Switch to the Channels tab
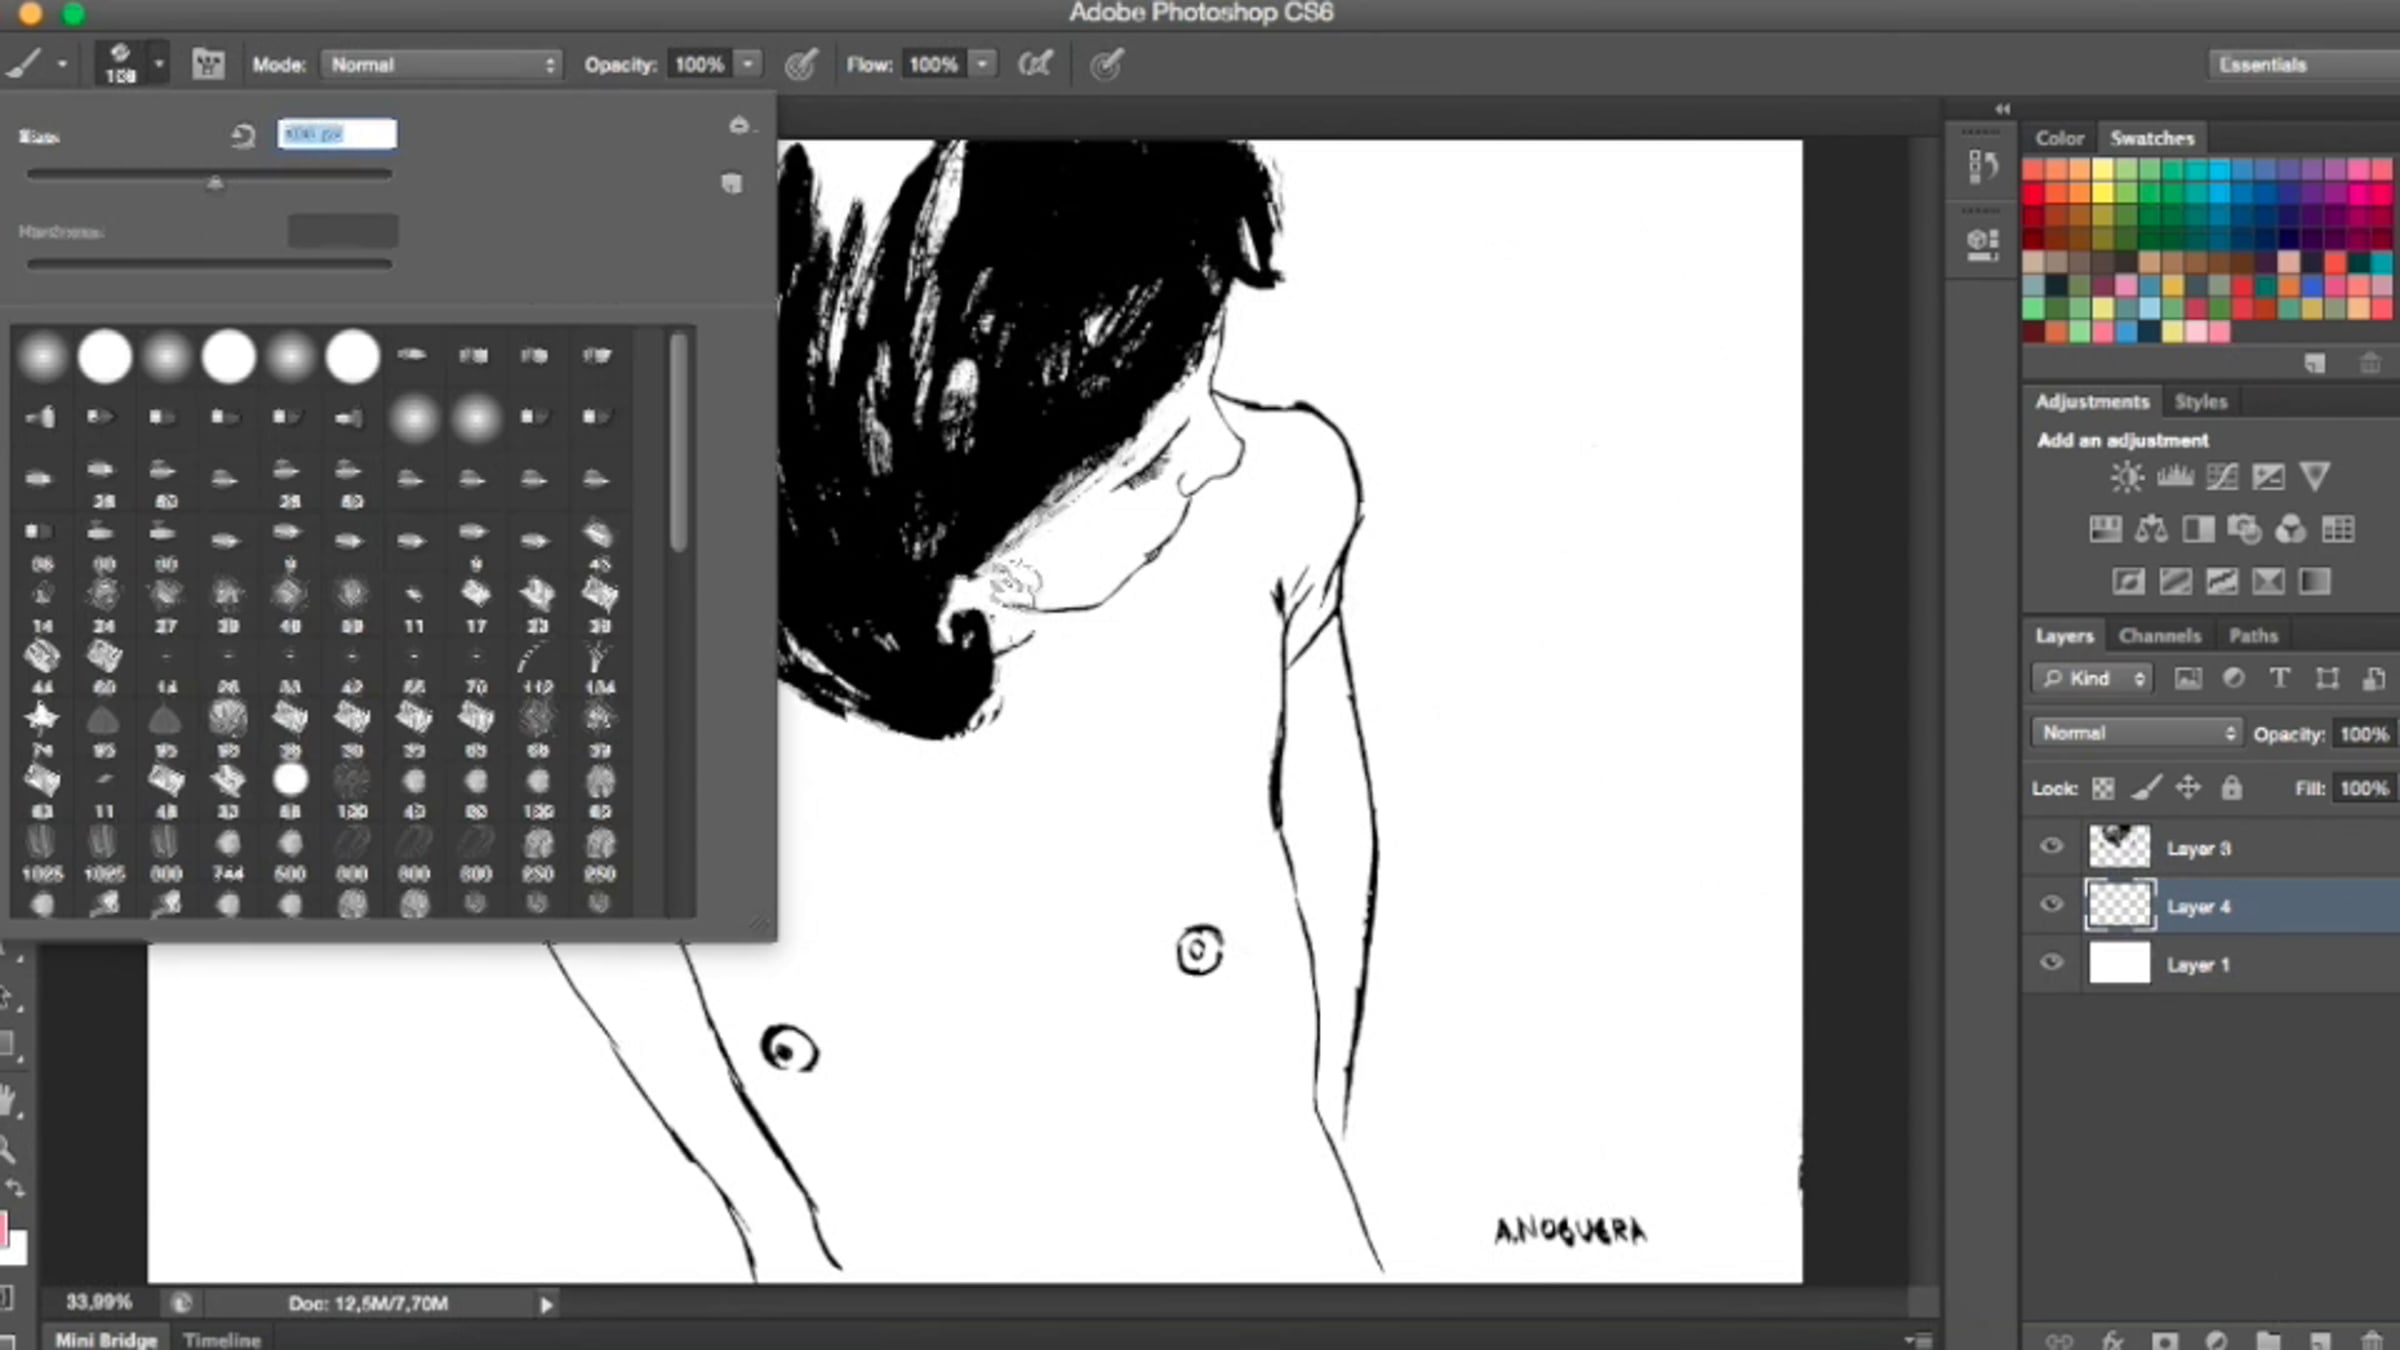The width and height of the screenshot is (2400, 1350). pyautogui.click(x=2159, y=636)
